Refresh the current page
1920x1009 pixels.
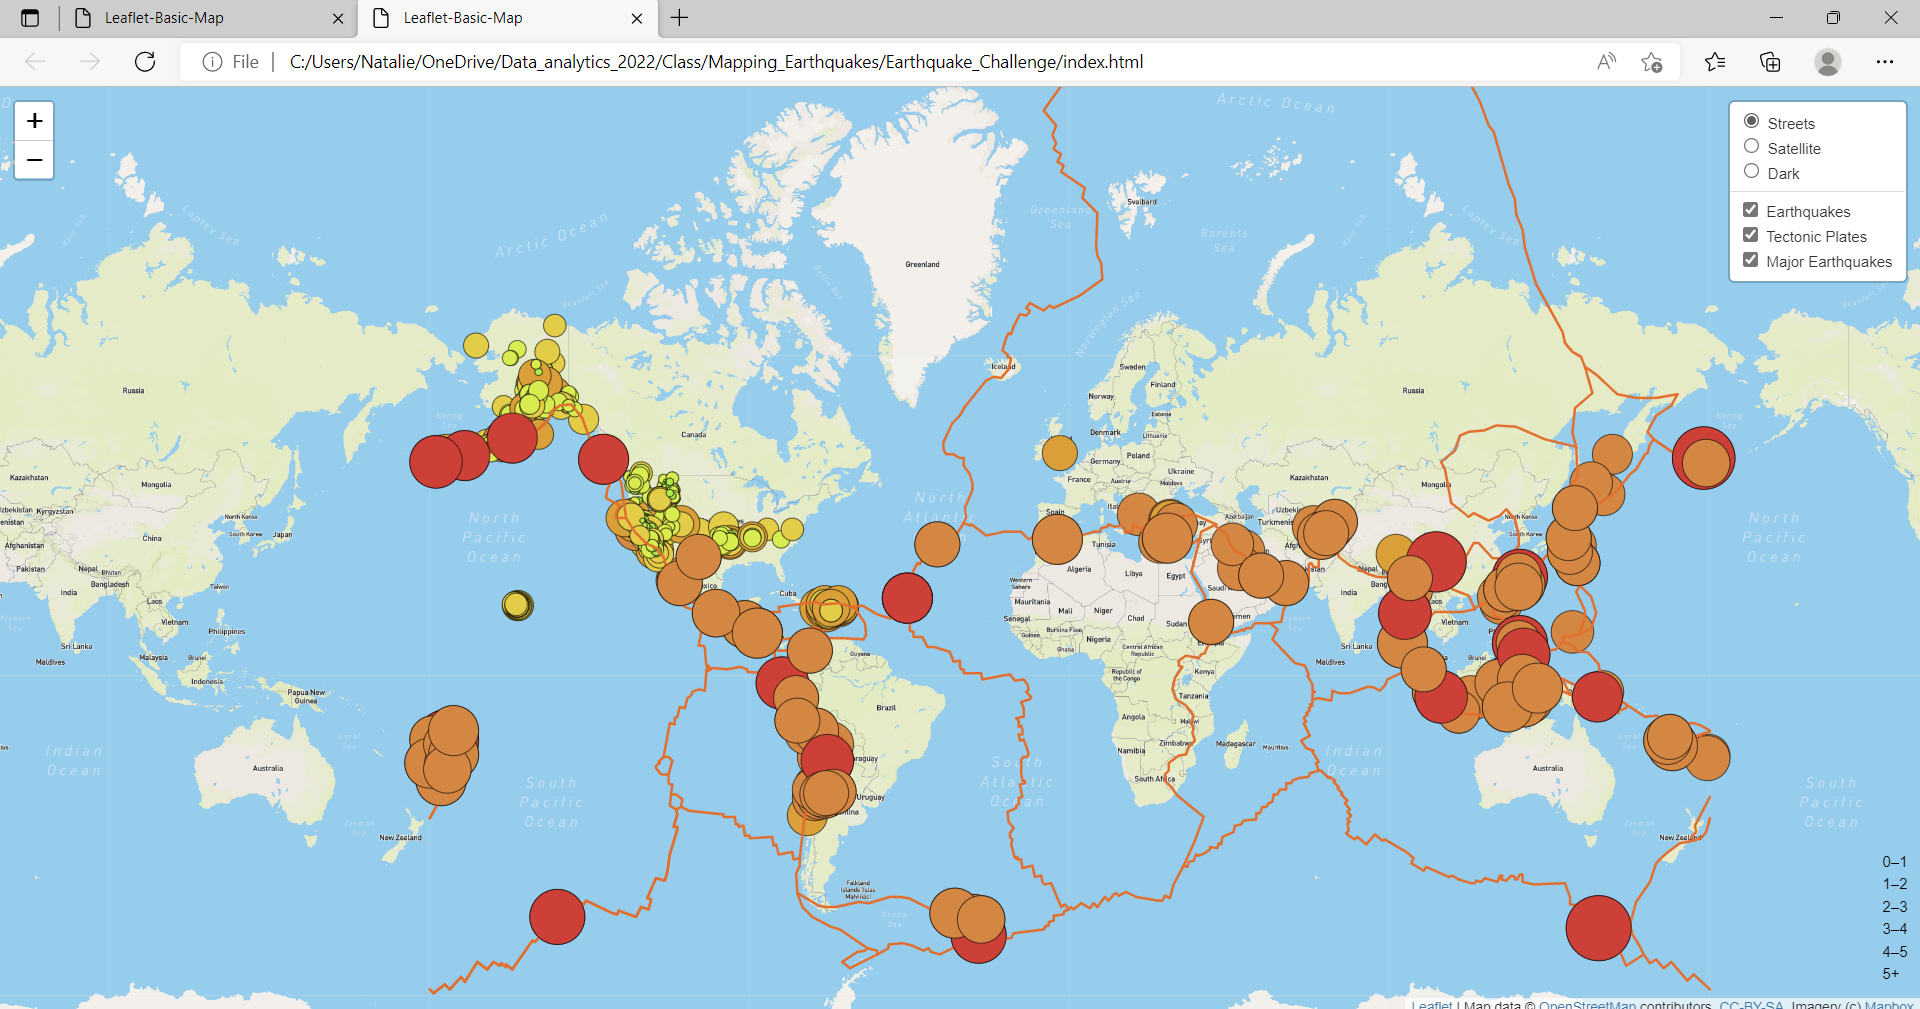145,61
